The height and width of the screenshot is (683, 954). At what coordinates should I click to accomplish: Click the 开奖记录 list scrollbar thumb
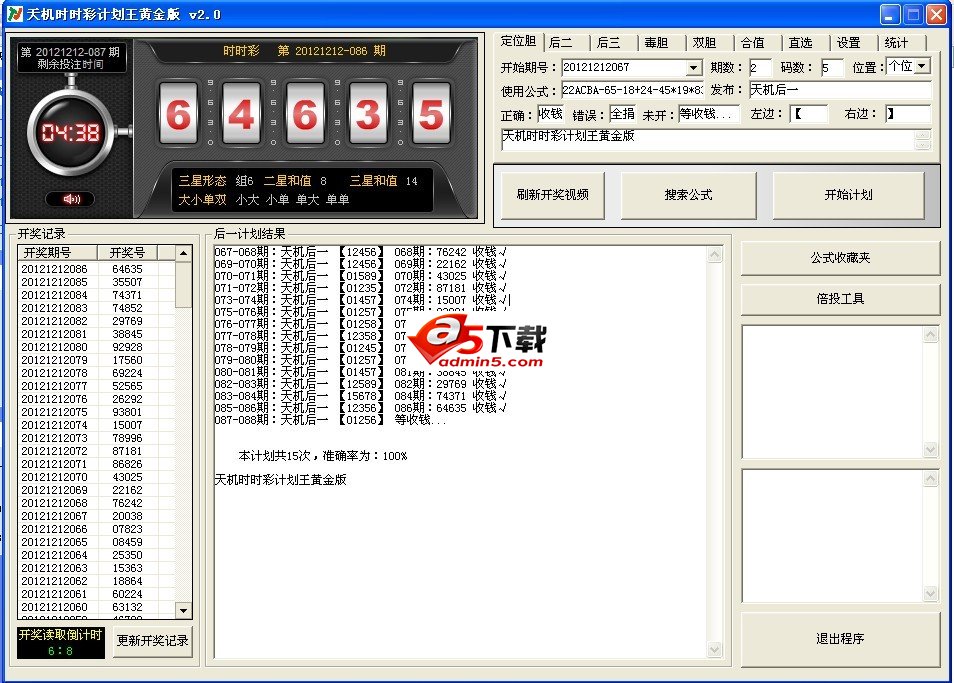coord(183,285)
